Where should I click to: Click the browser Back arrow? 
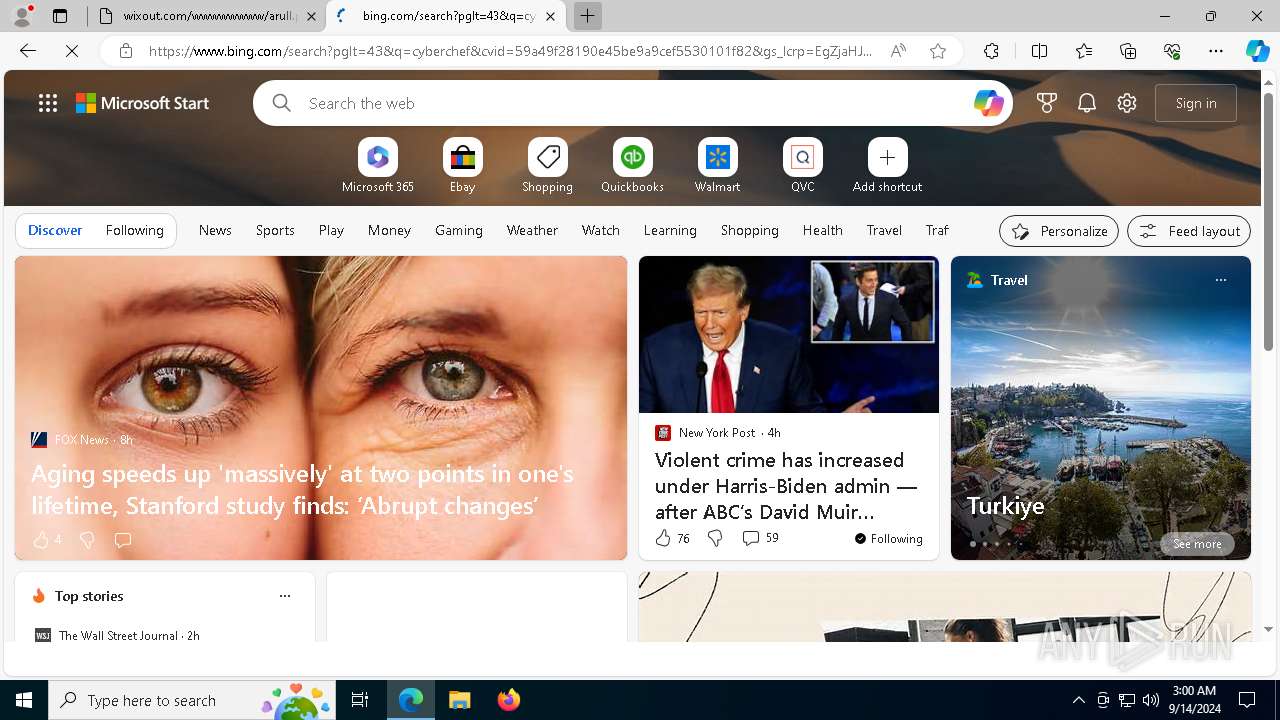coord(28,51)
